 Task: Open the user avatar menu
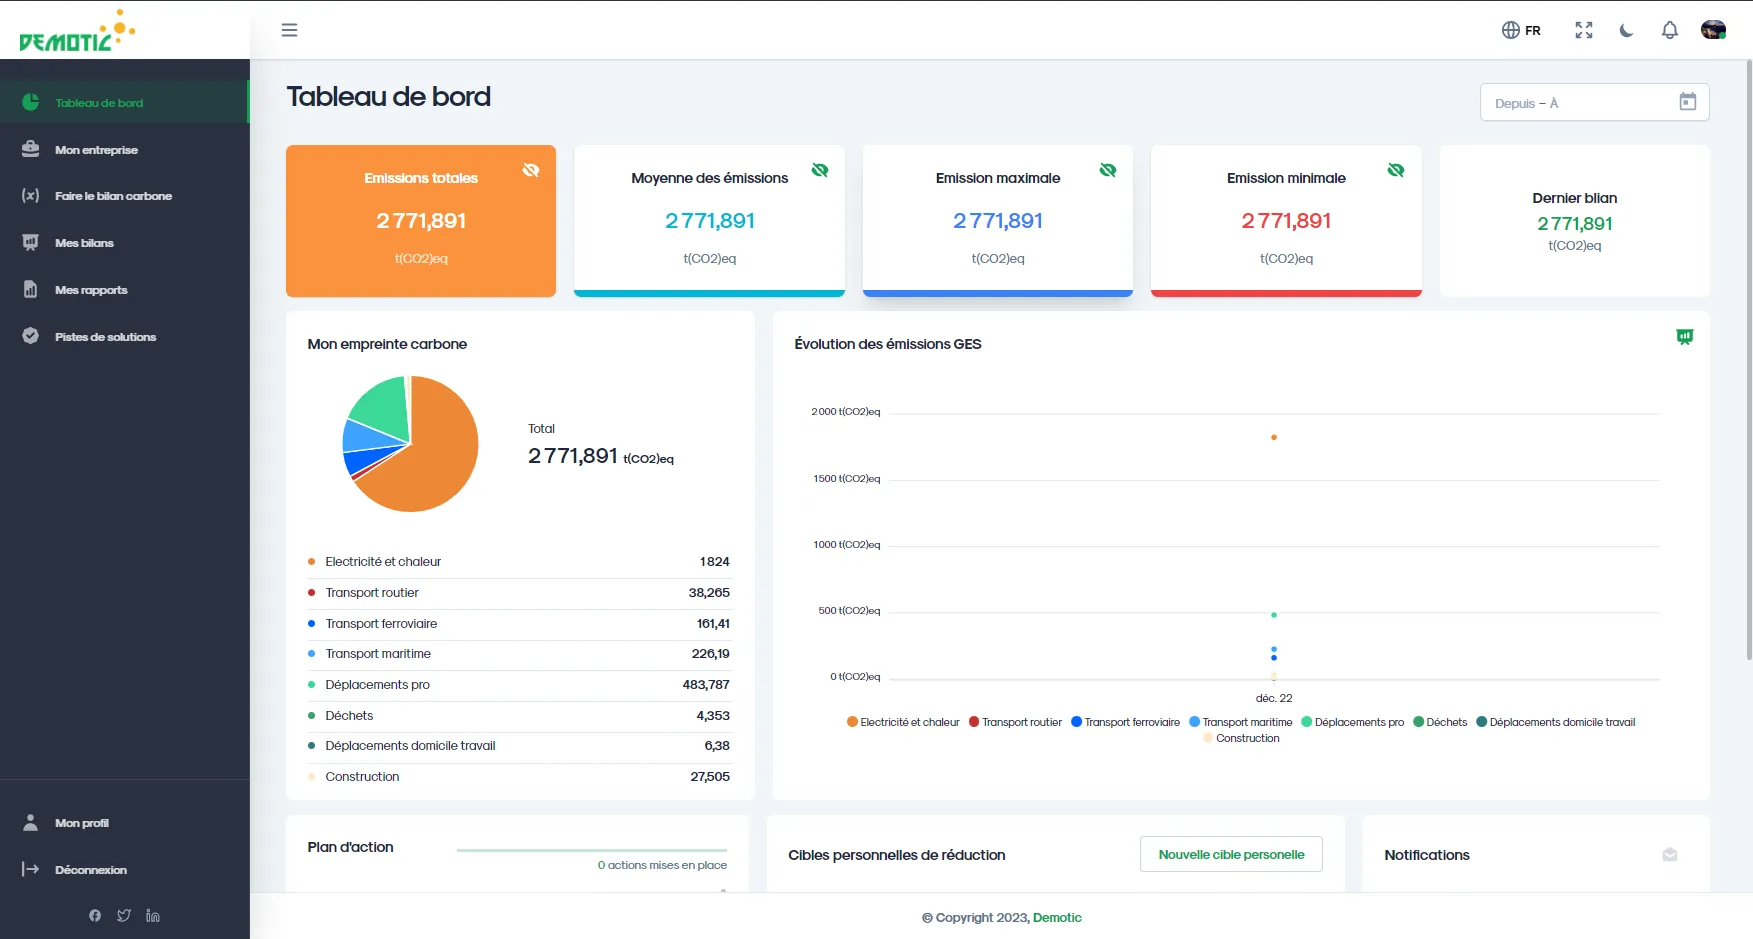1713,30
